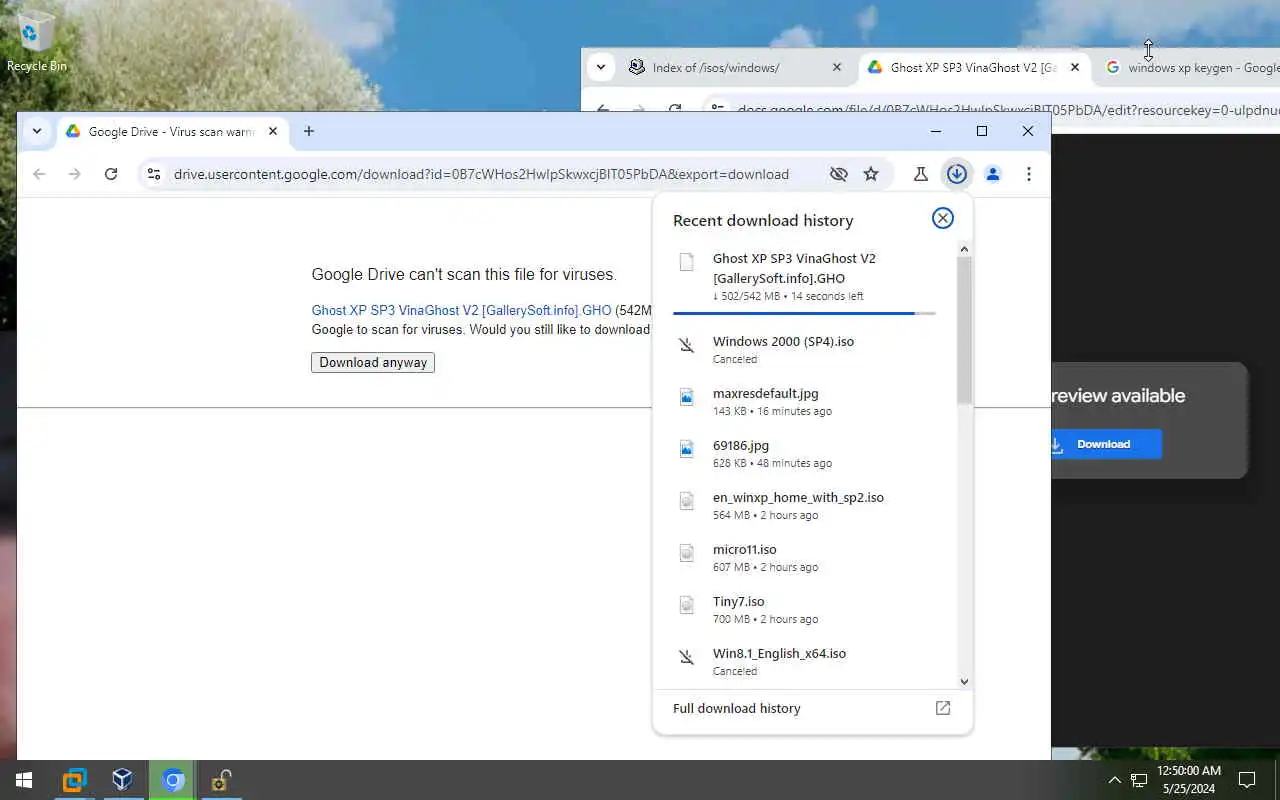Image resolution: width=1280 pixels, height=800 pixels.
Task: Switch to Chrome on the taskbar
Action: (x=173, y=780)
